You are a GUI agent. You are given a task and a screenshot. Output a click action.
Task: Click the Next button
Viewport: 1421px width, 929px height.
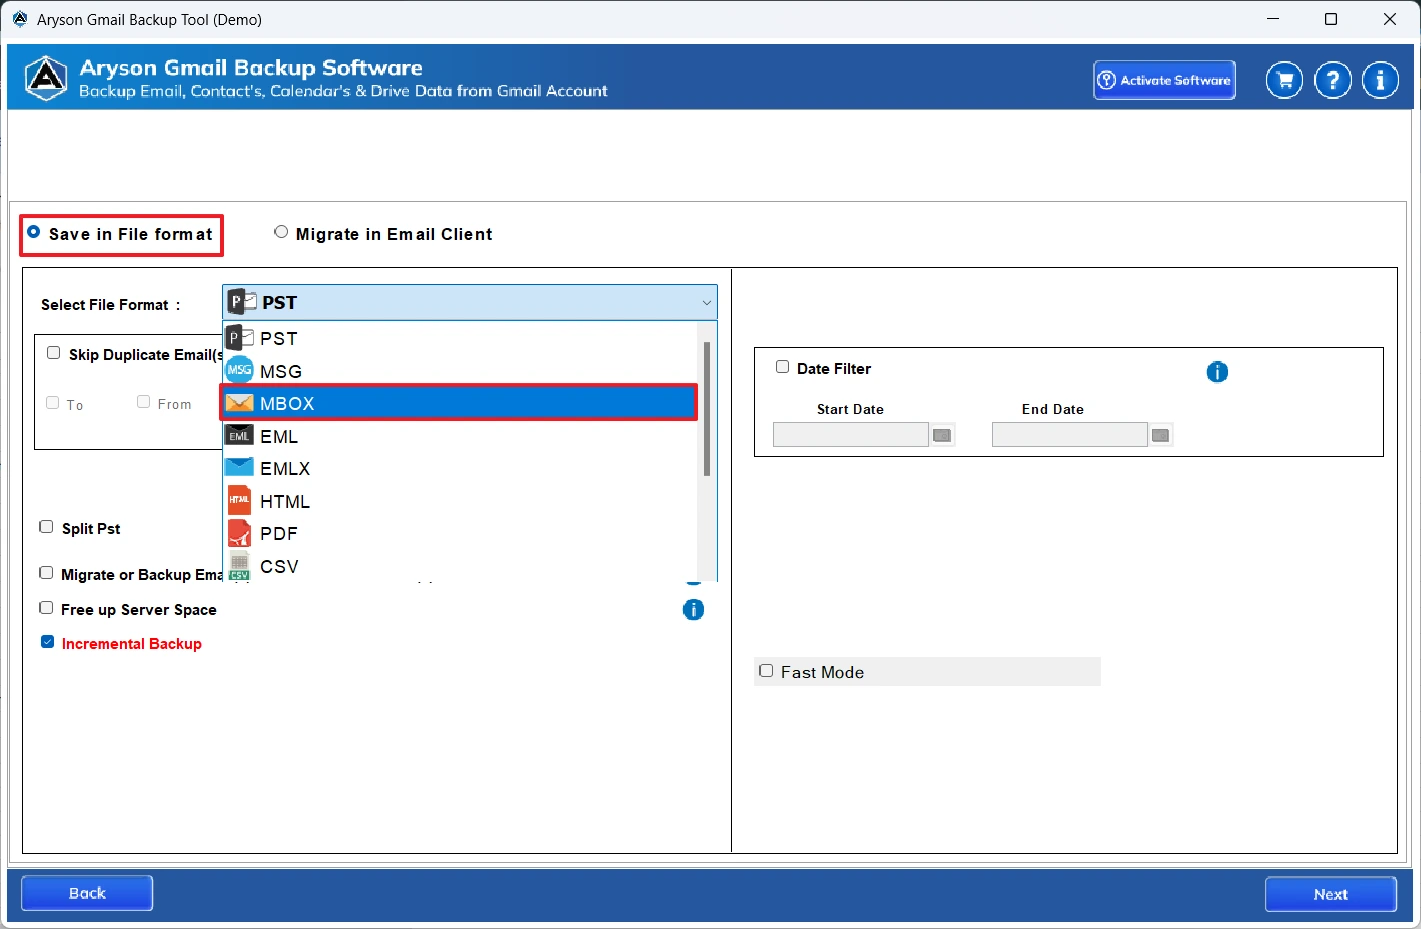1330,894
